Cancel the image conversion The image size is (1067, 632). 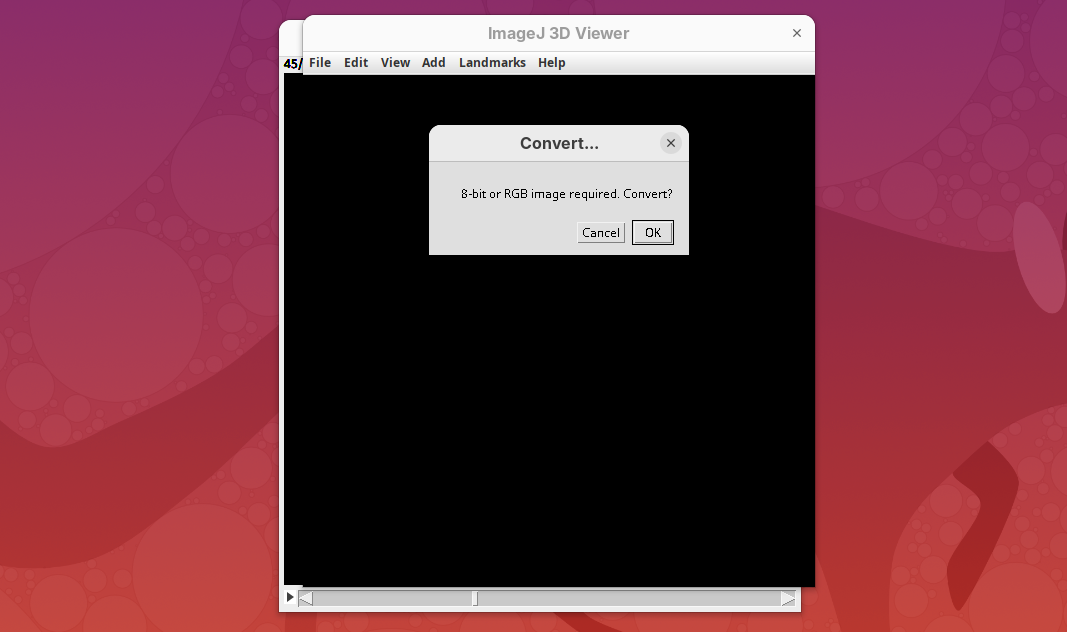coord(601,233)
